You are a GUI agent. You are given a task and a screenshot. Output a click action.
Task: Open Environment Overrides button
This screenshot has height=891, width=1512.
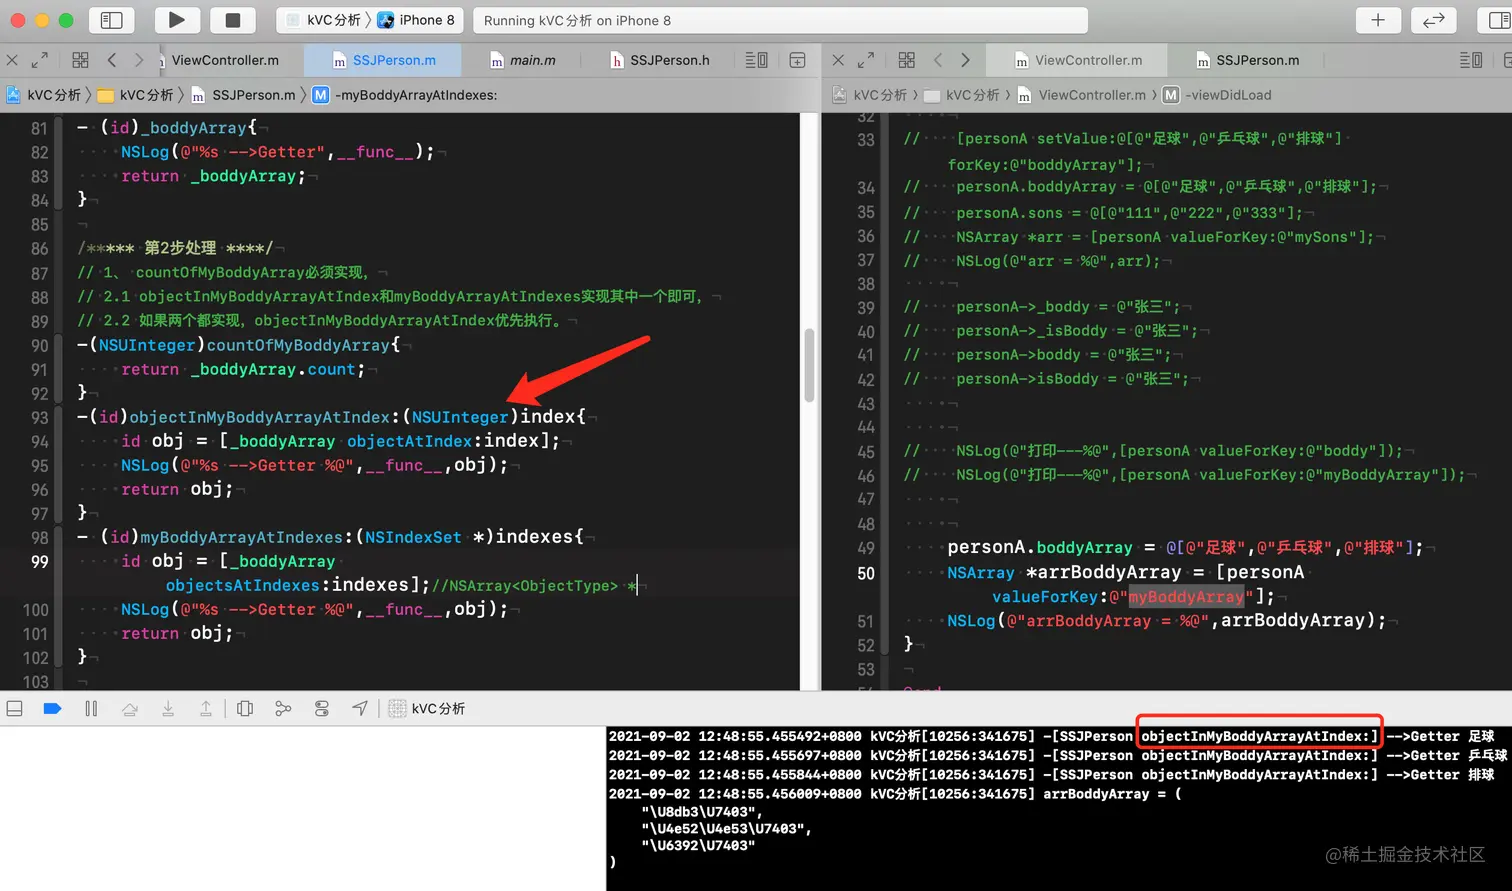(x=322, y=708)
